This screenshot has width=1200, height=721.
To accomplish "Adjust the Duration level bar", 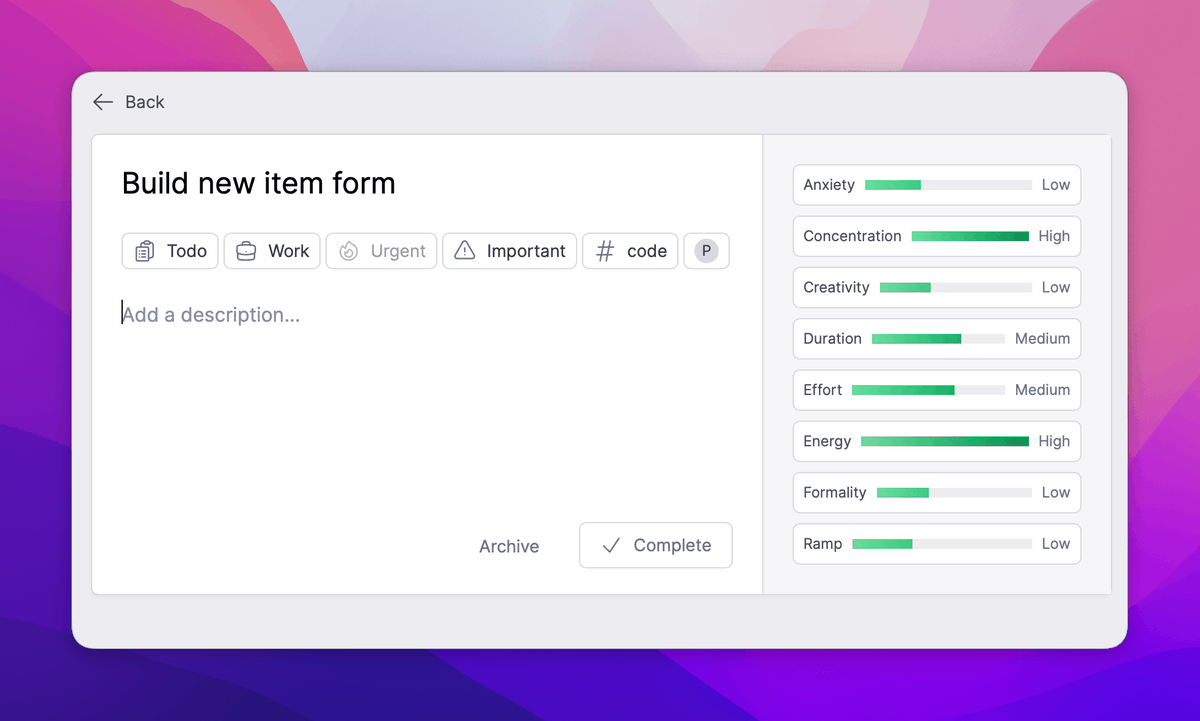I will [x=938, y=339].
